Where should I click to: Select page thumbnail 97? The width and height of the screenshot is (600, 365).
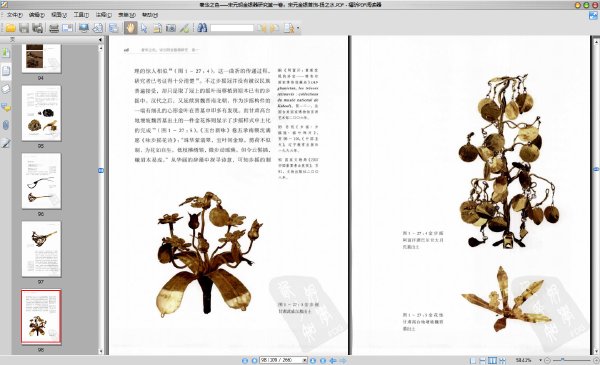(41, 249)
